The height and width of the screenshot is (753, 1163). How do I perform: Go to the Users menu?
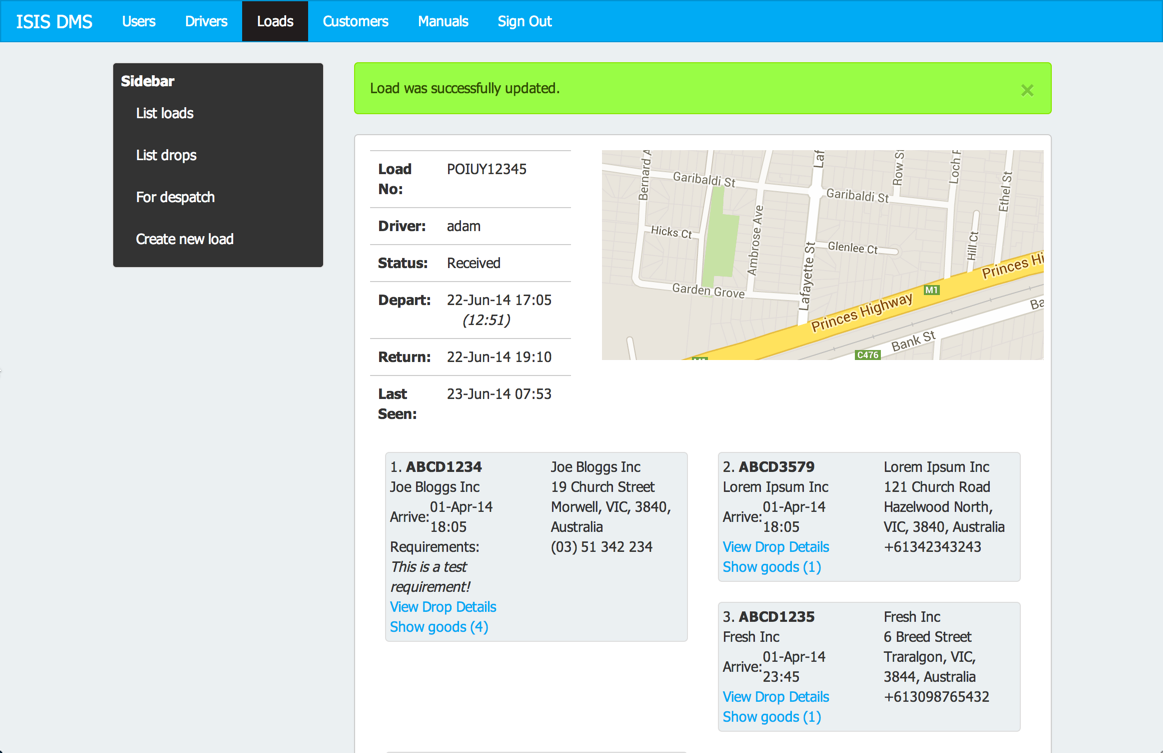pos(139,22)
